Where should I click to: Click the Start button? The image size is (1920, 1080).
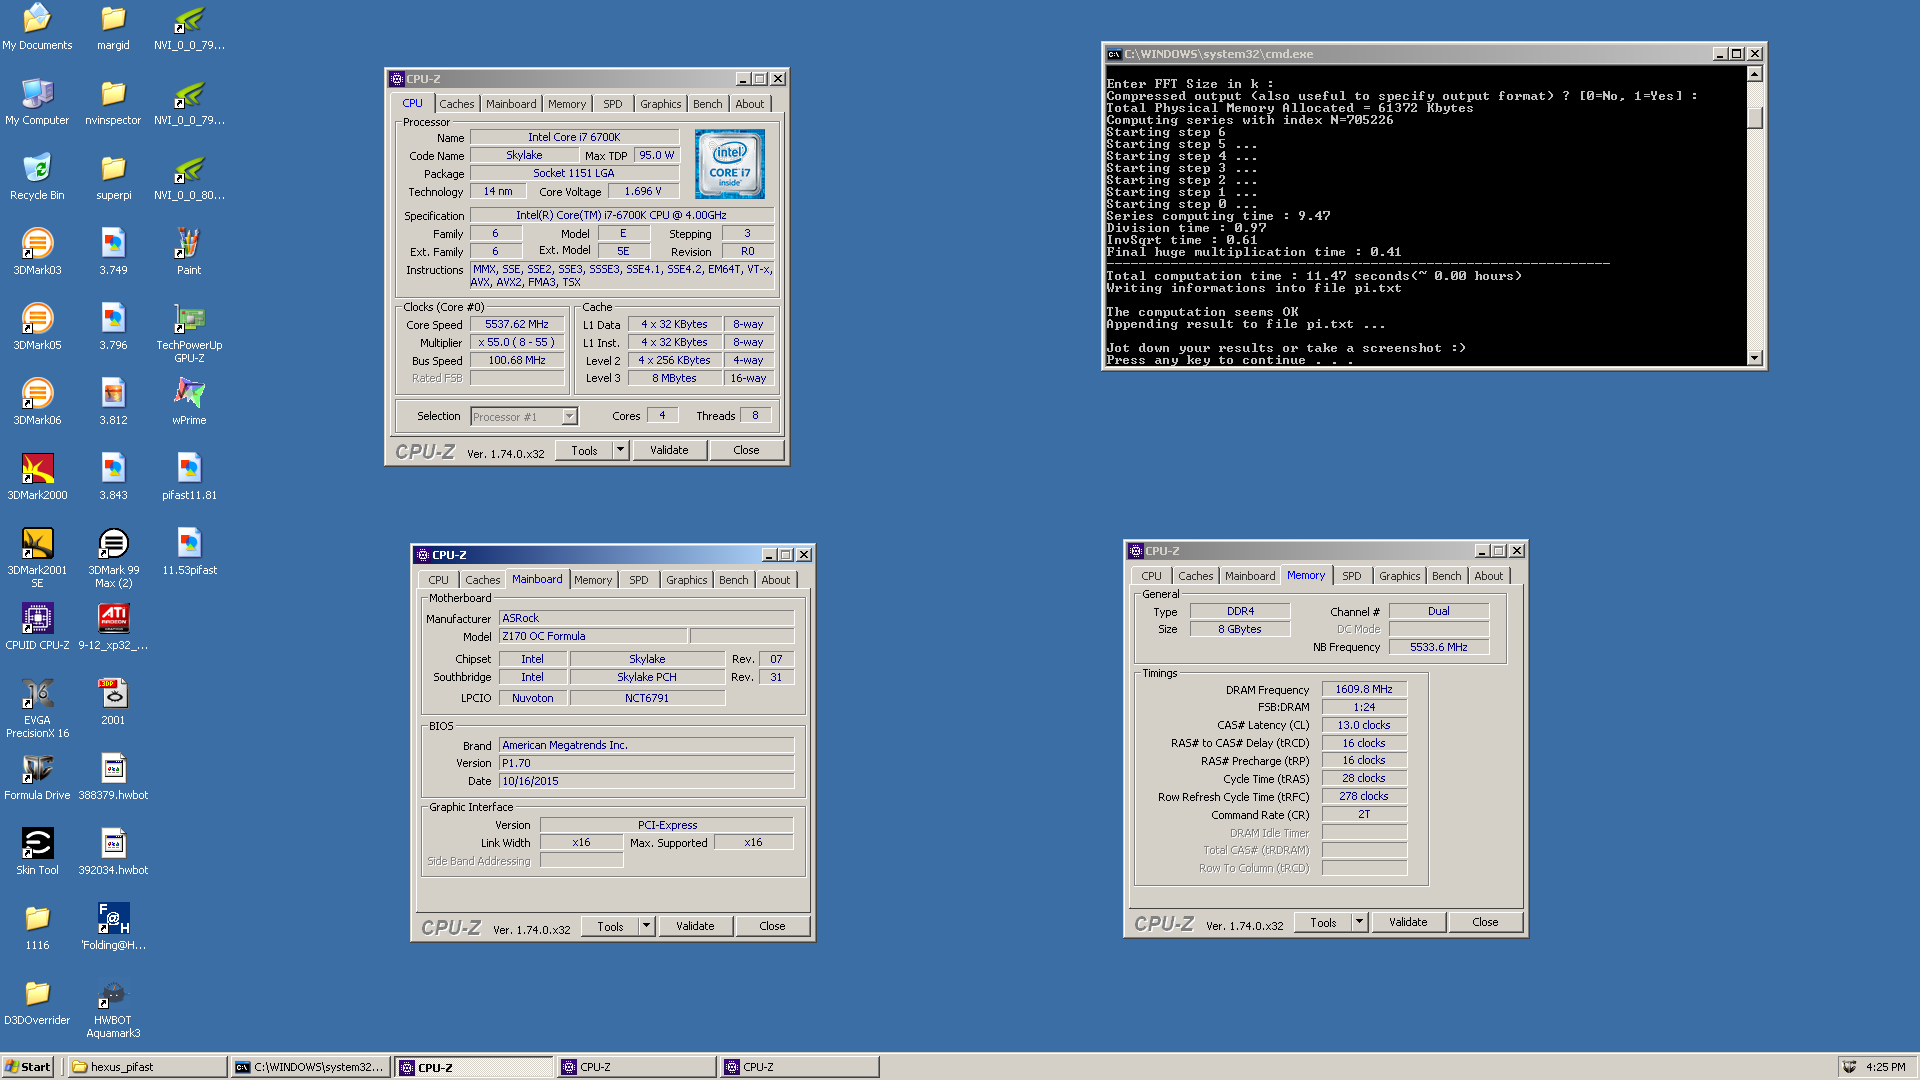pyautogui.click(x=28, y=1067)
